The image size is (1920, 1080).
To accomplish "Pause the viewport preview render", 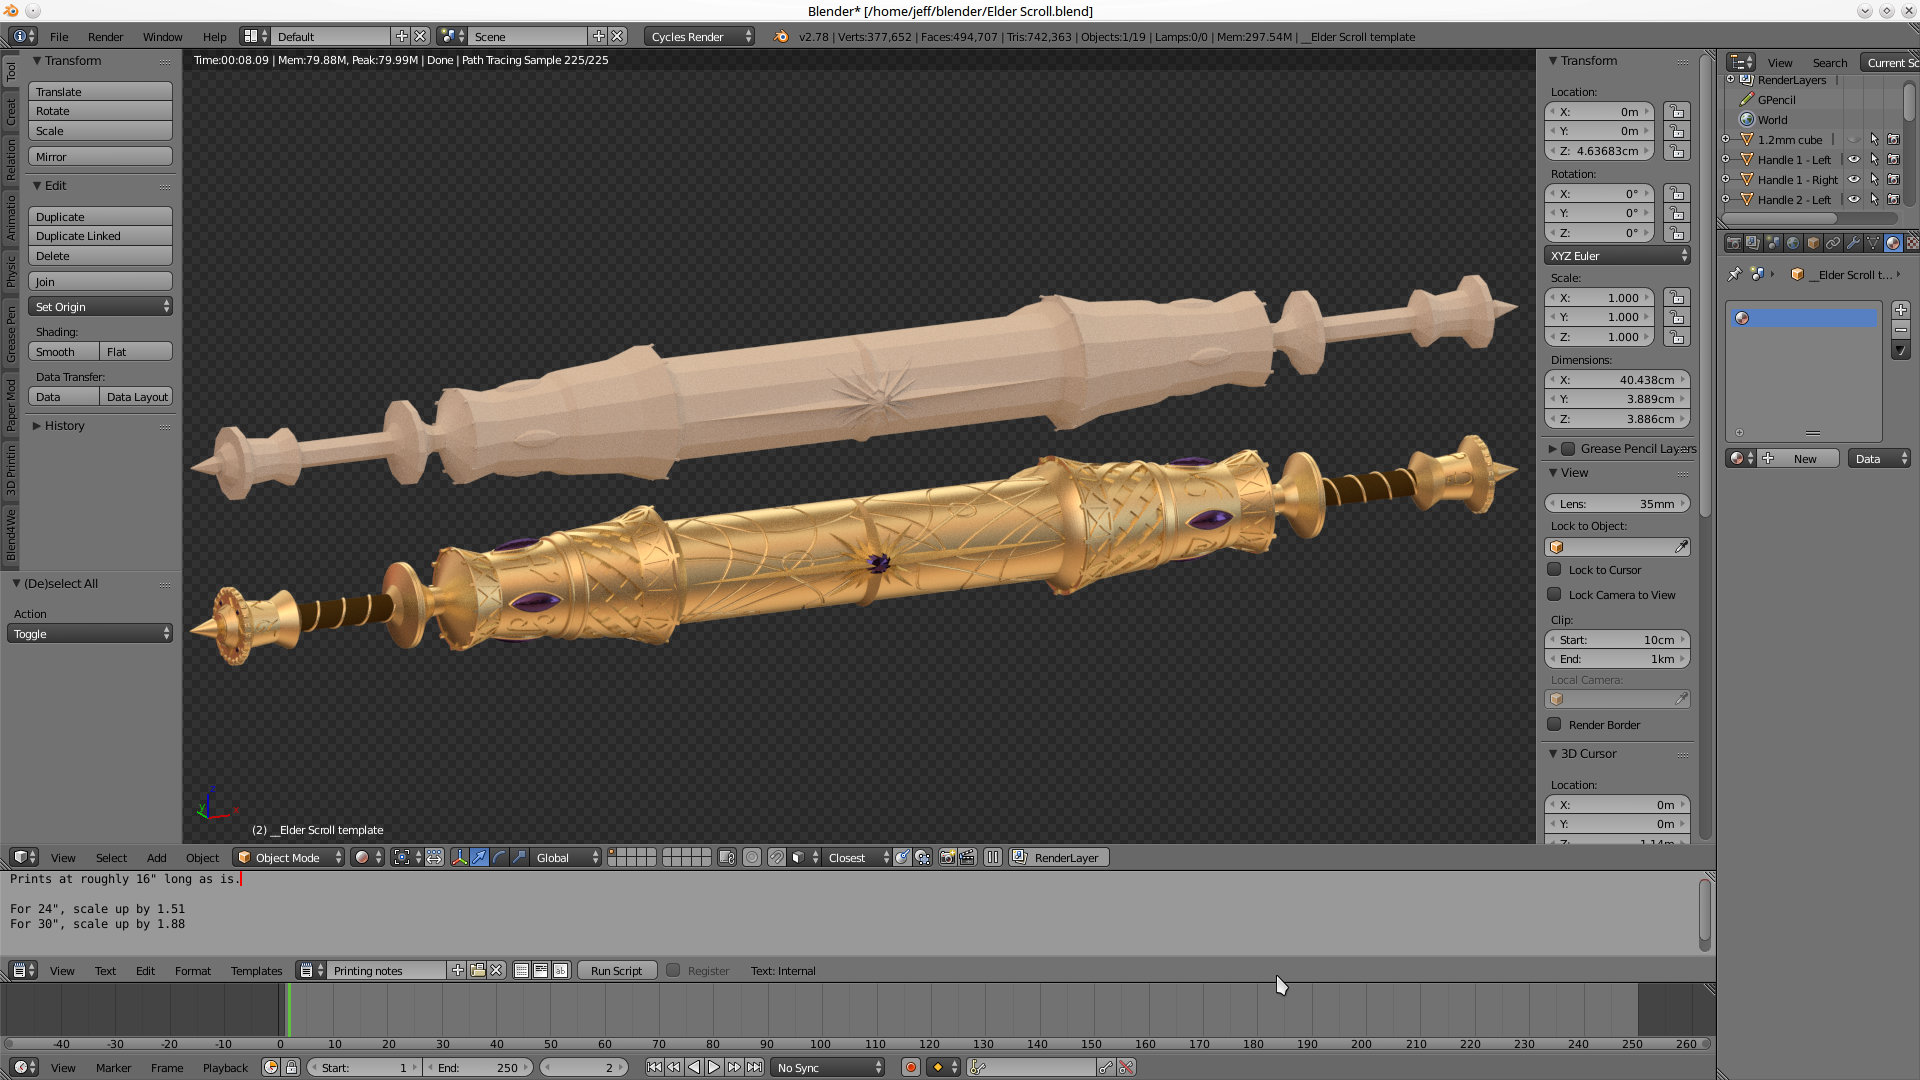I will [993, 857].
